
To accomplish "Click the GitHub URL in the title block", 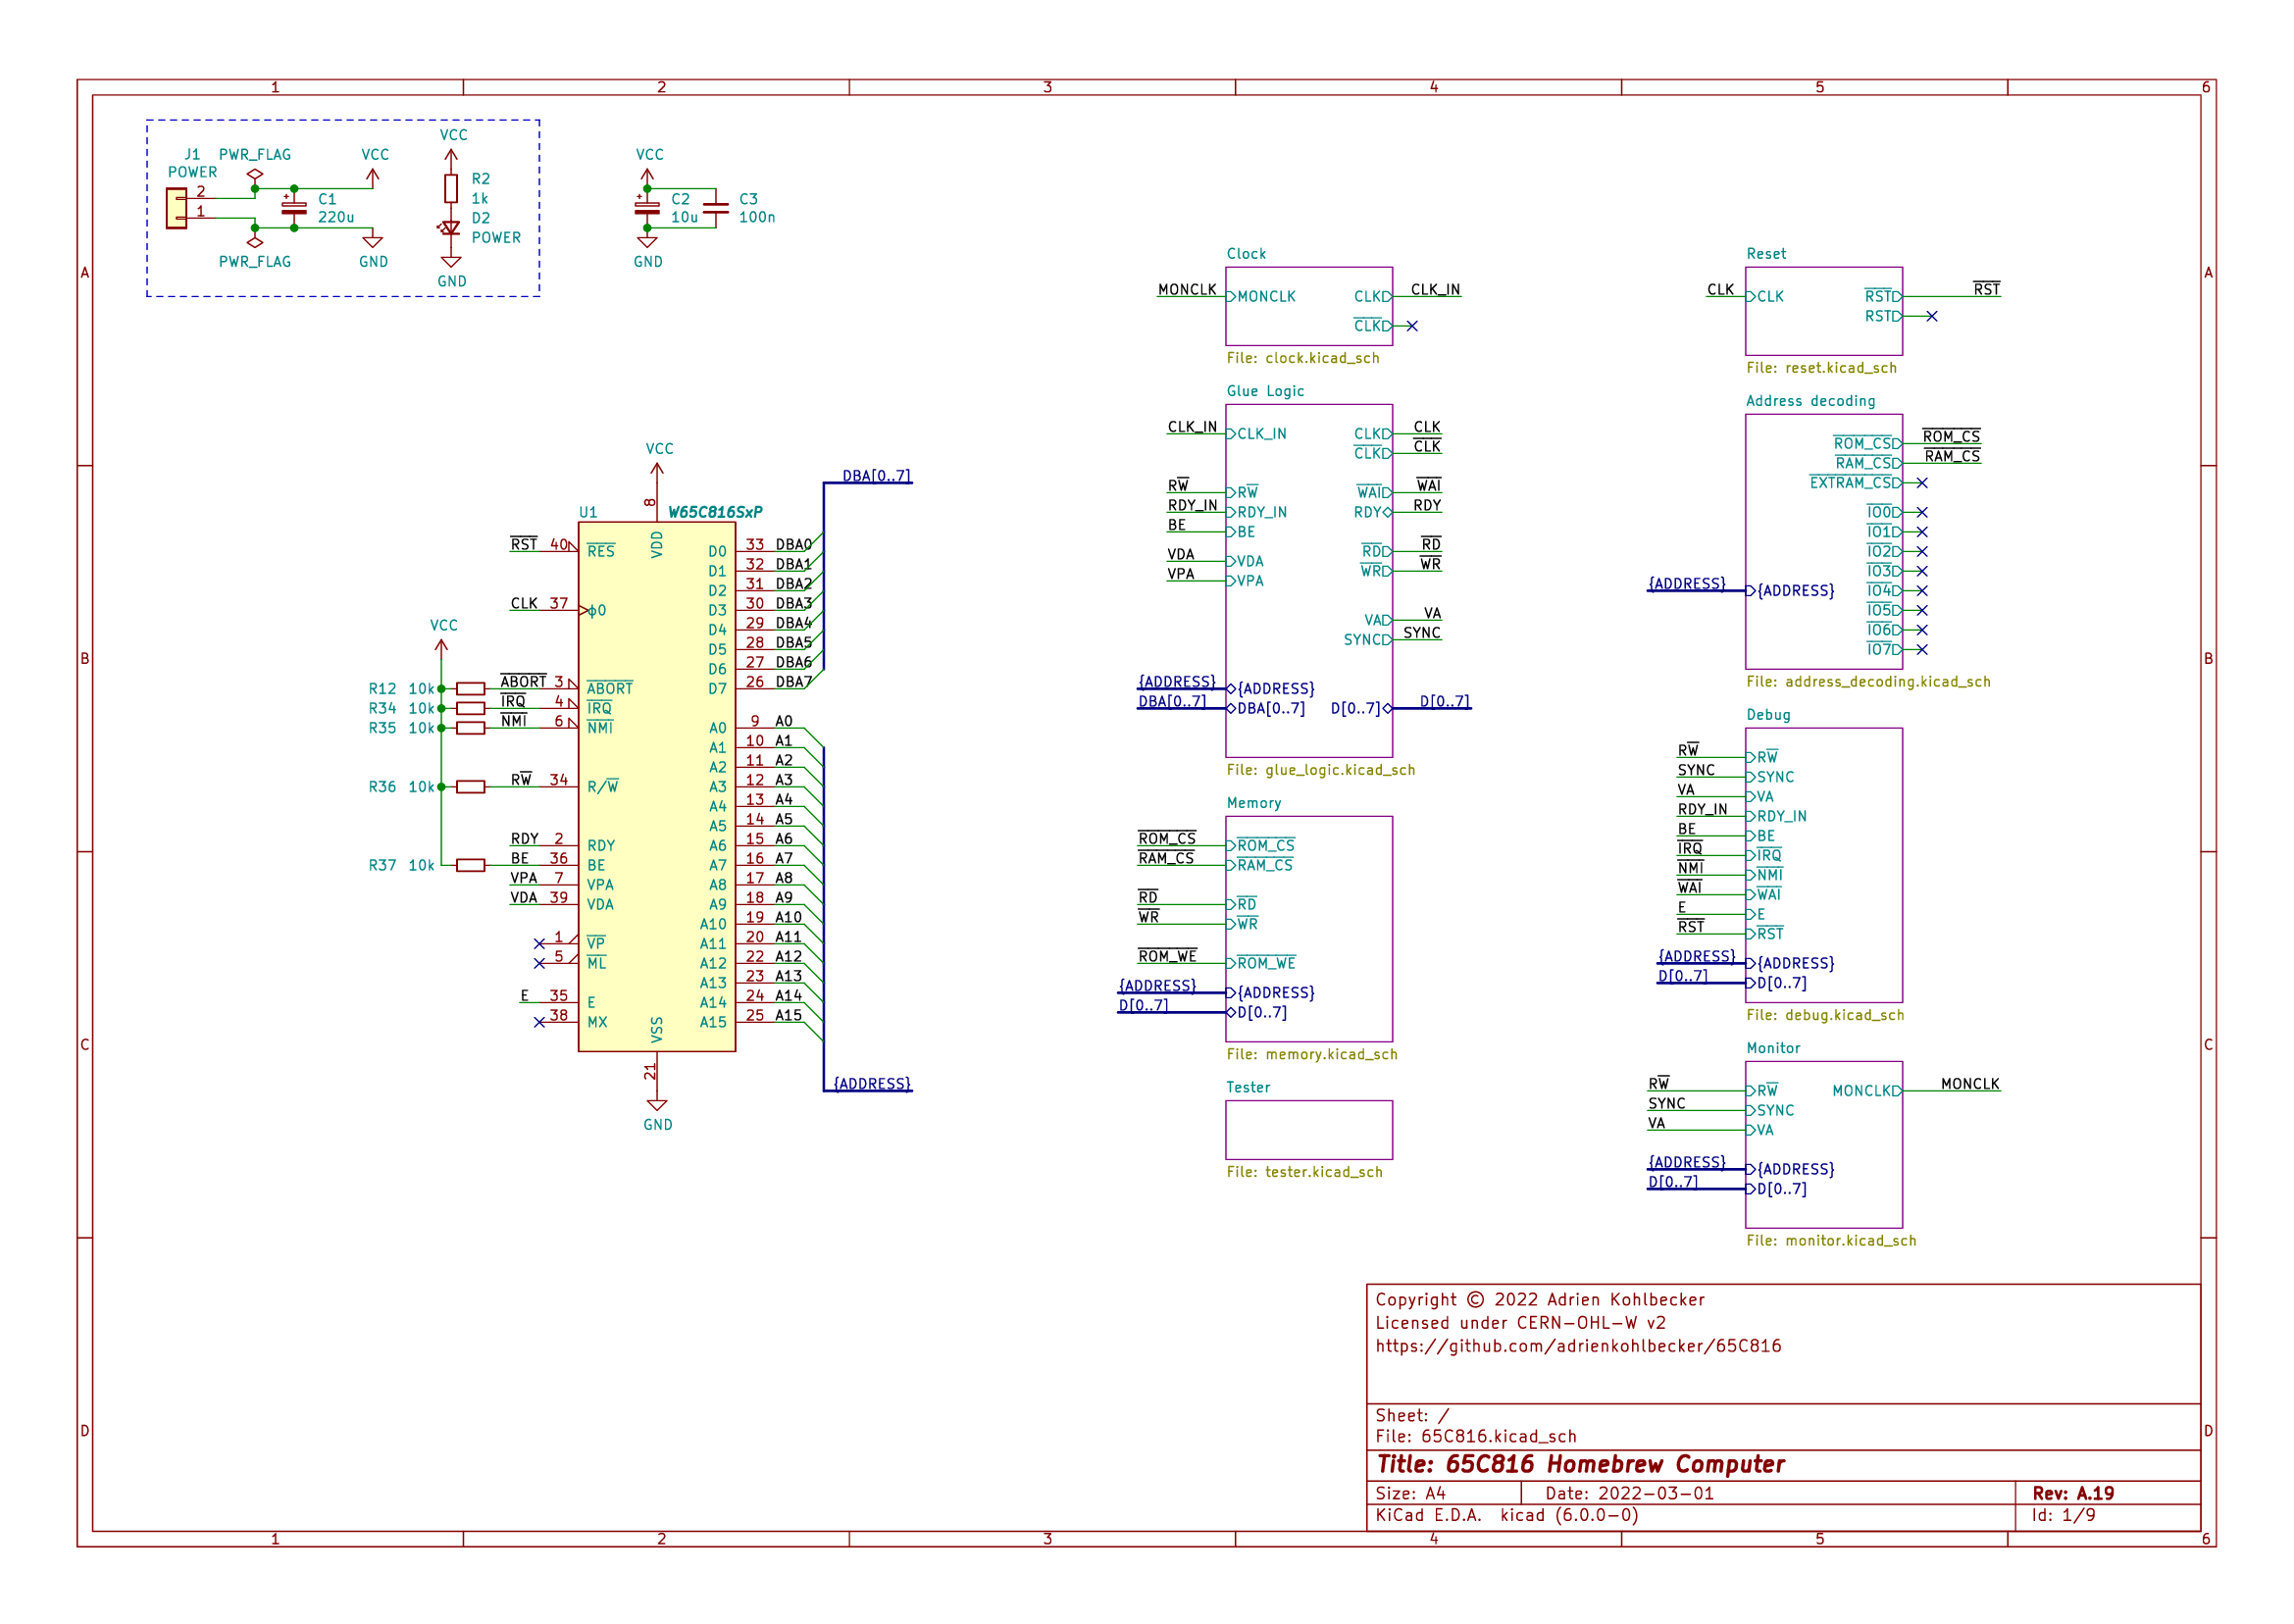I will pyautogui.click(x=1577, y=1346).
